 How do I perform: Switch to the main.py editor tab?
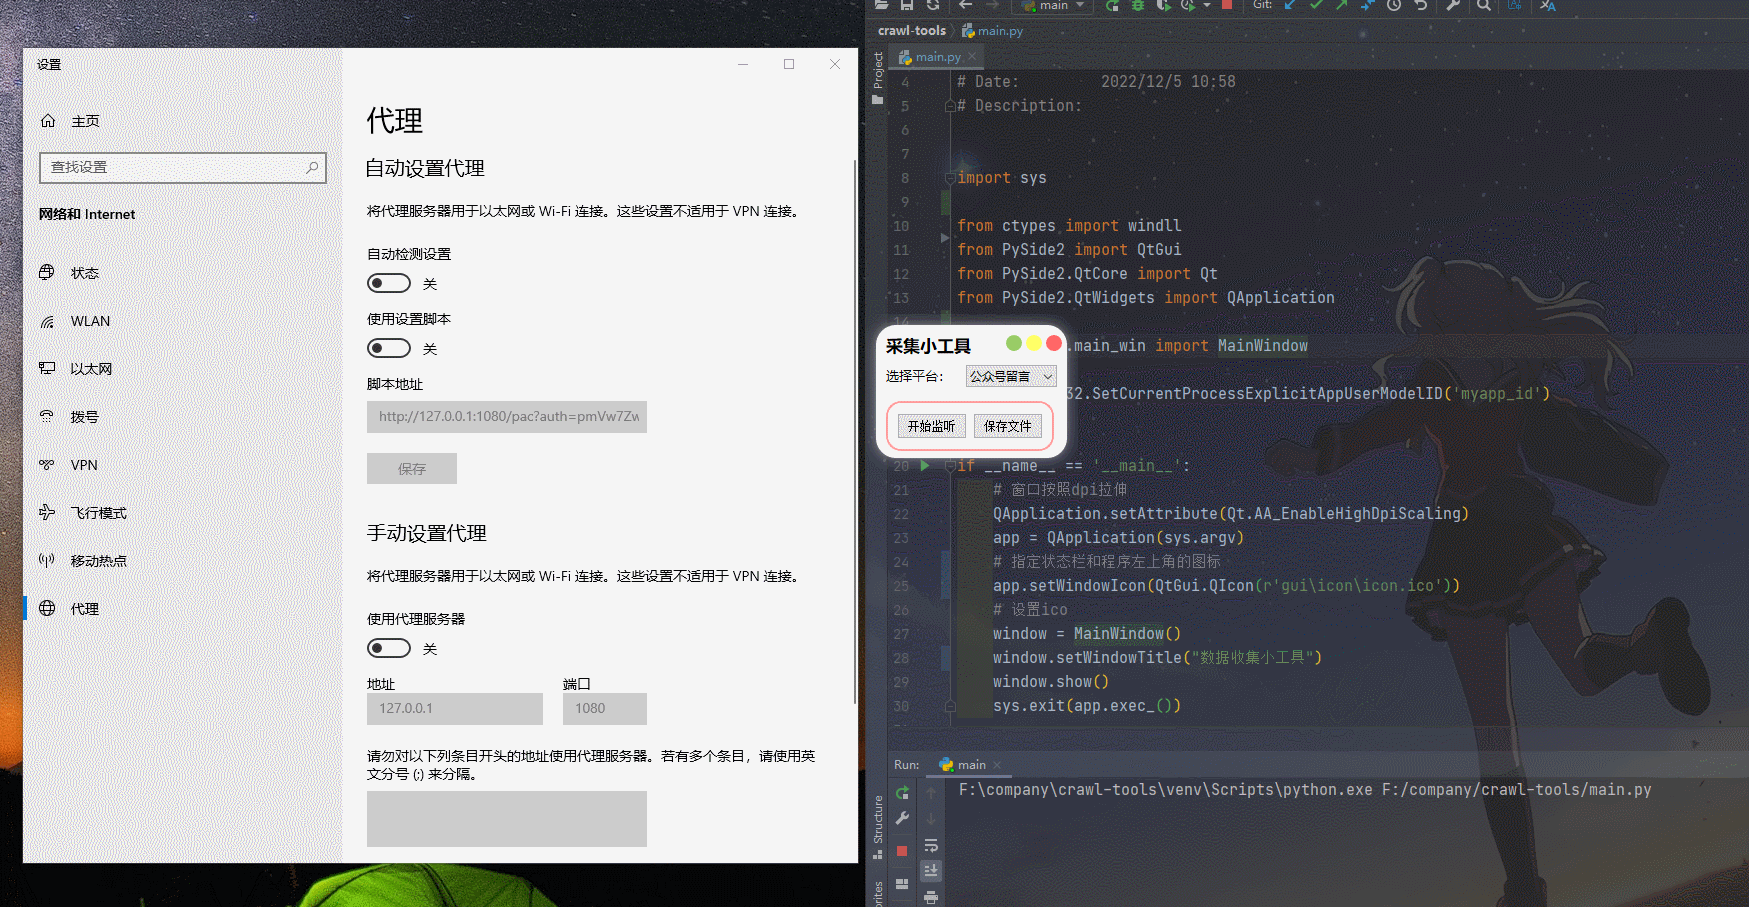937,57
